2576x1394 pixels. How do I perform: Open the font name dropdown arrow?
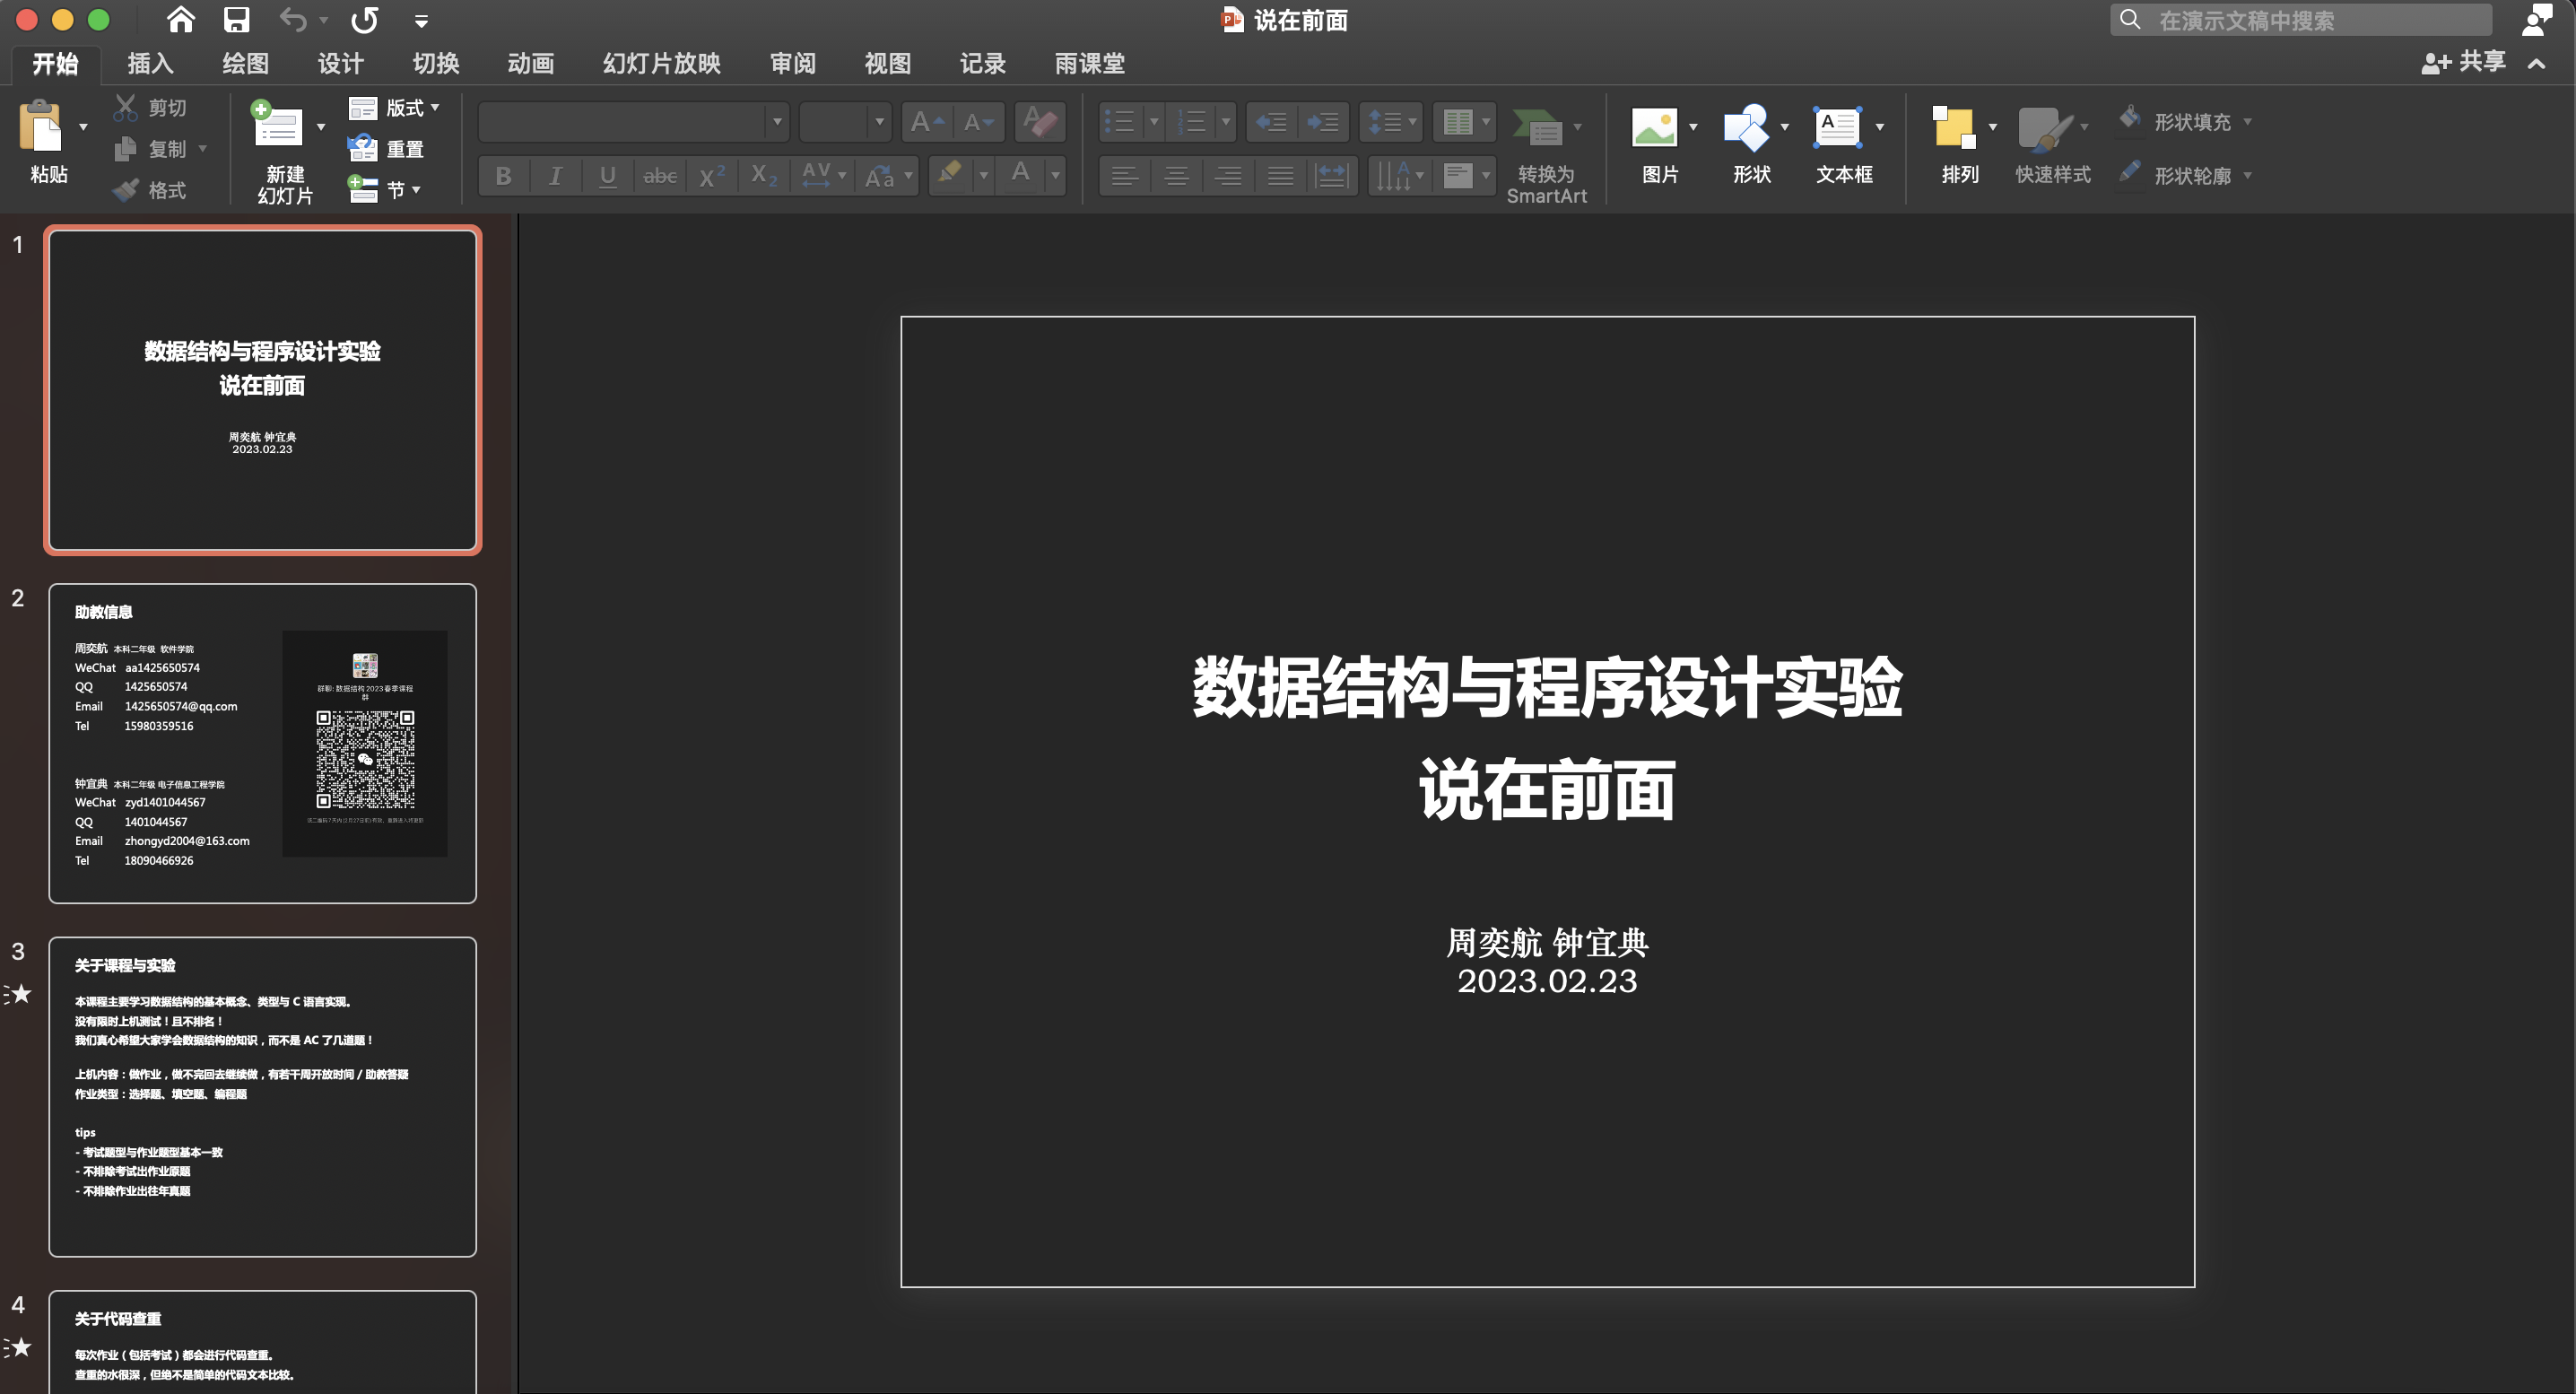tap(777, 122)
